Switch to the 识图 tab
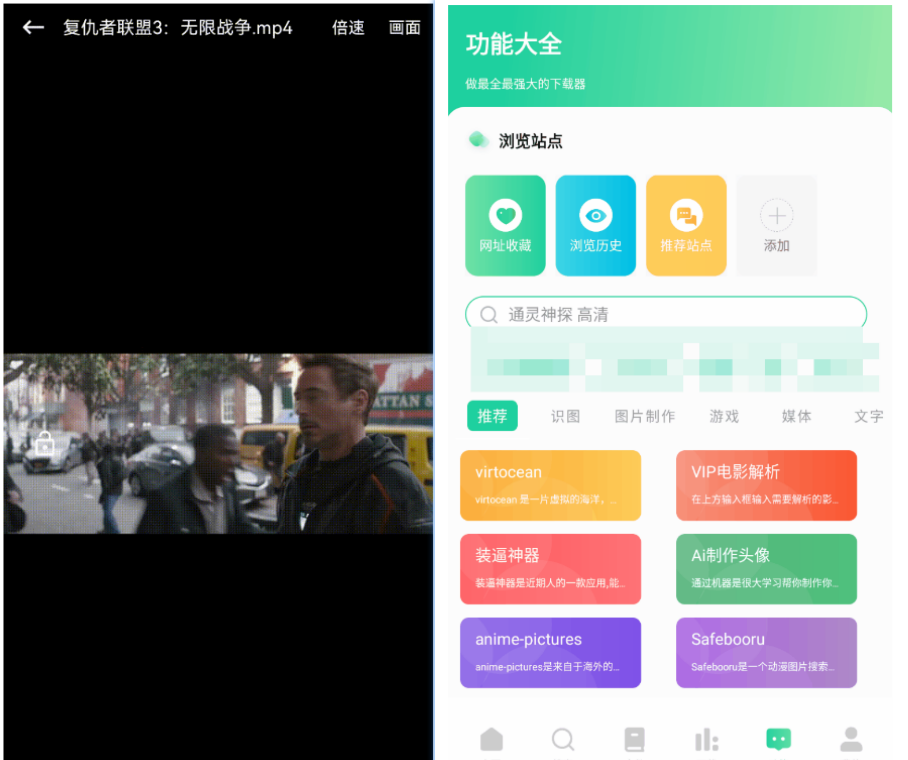This screenshot has width=908, height=760. 565,416
